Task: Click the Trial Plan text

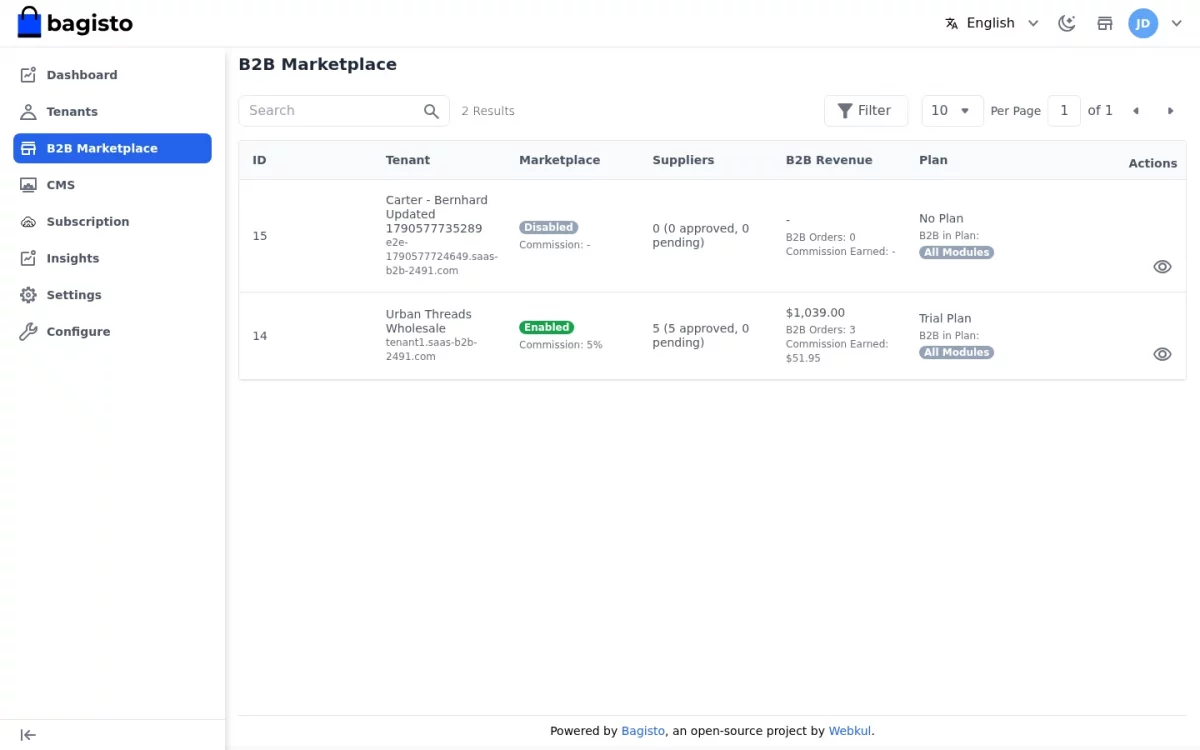Action: point(945,319)
